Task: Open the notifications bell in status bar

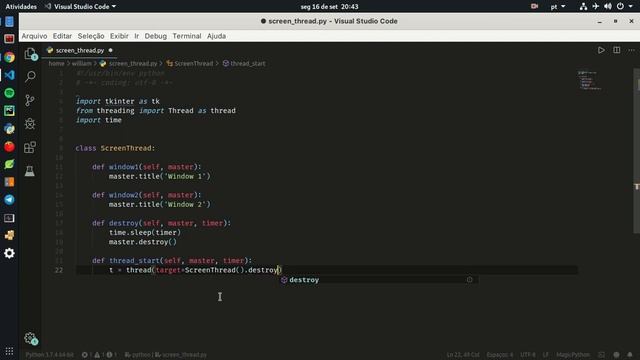Action: (x=630, y=355)
